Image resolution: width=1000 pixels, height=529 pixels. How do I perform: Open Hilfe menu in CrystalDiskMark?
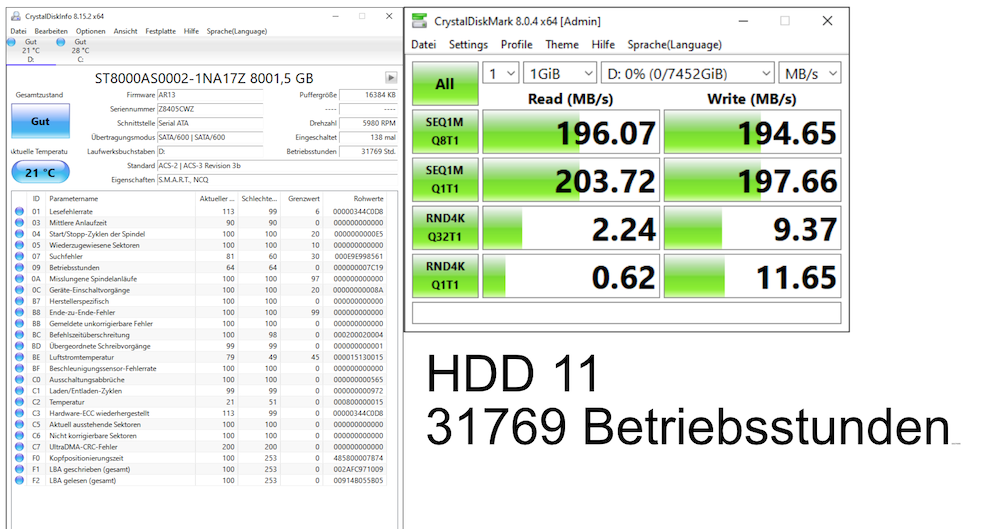(x=603, y=45)
